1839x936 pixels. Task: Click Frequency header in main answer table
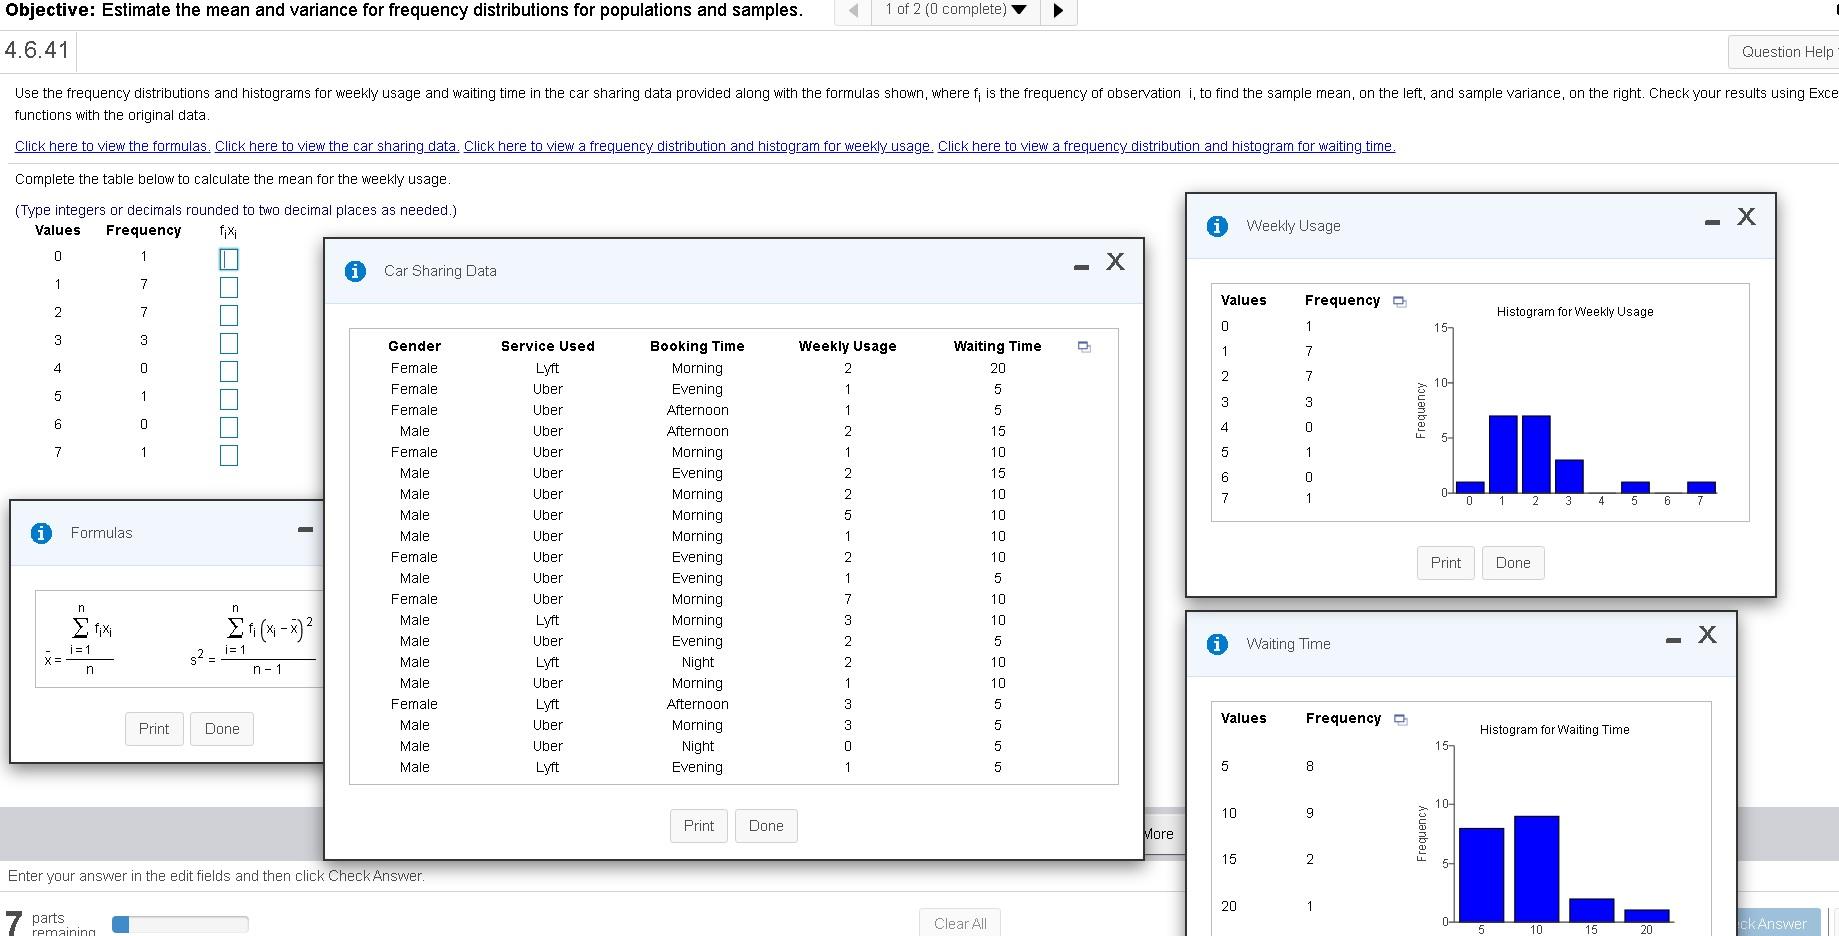[144, 230]
